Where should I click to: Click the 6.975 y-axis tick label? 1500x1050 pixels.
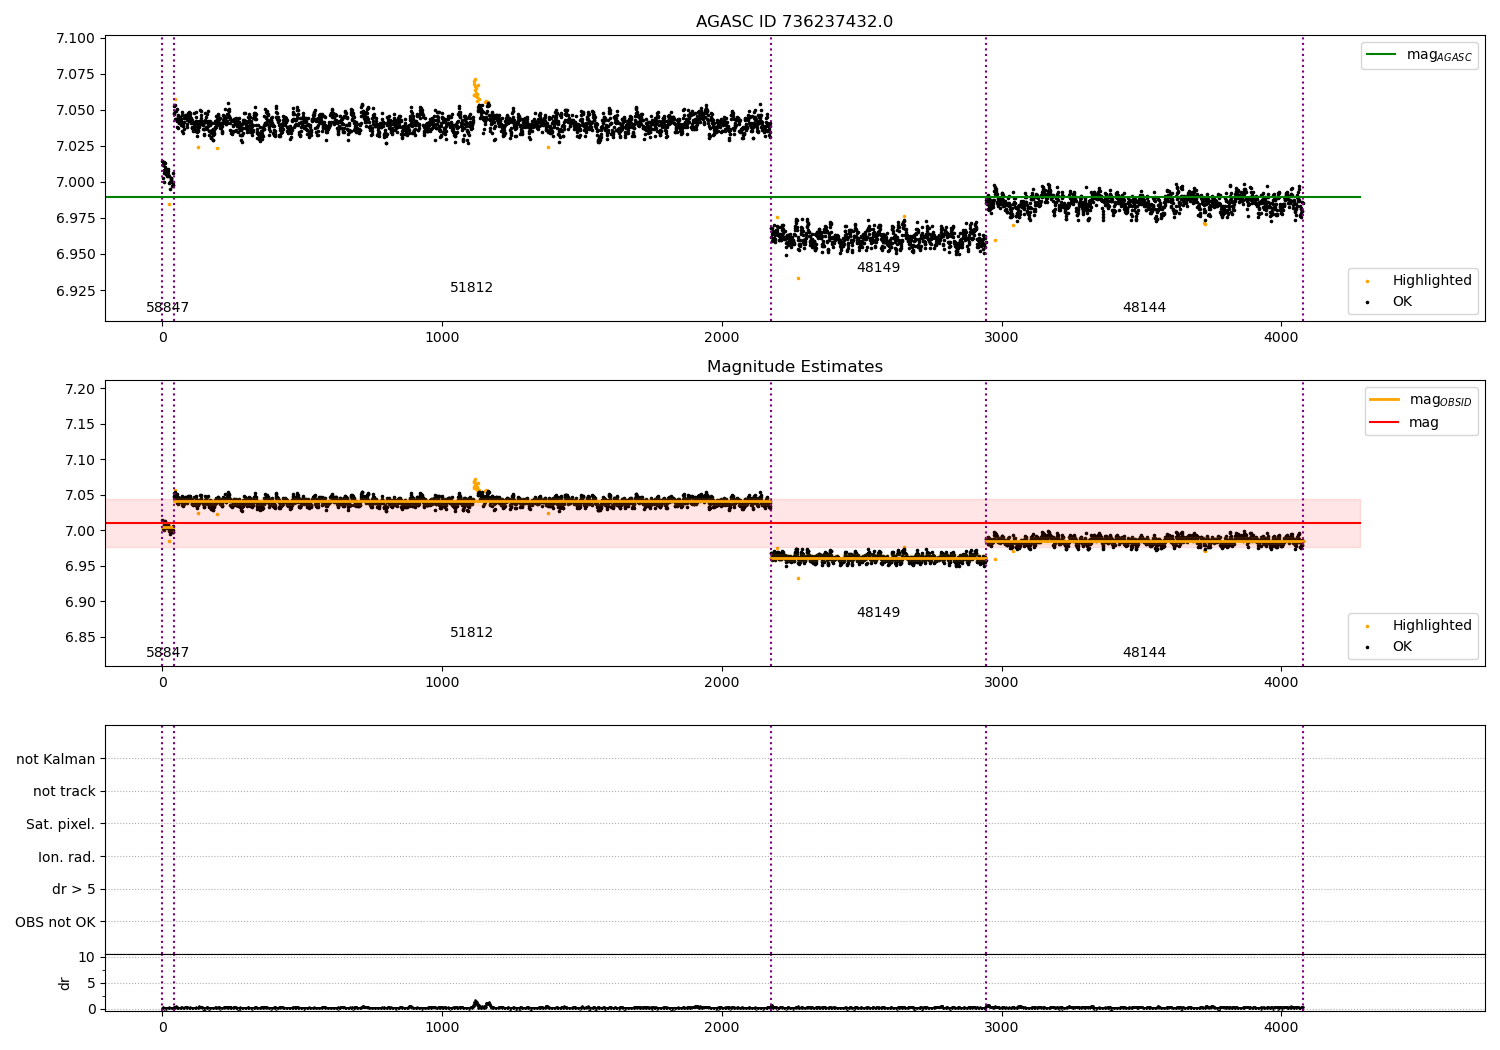pyautogui.click(x=75, y=218)
